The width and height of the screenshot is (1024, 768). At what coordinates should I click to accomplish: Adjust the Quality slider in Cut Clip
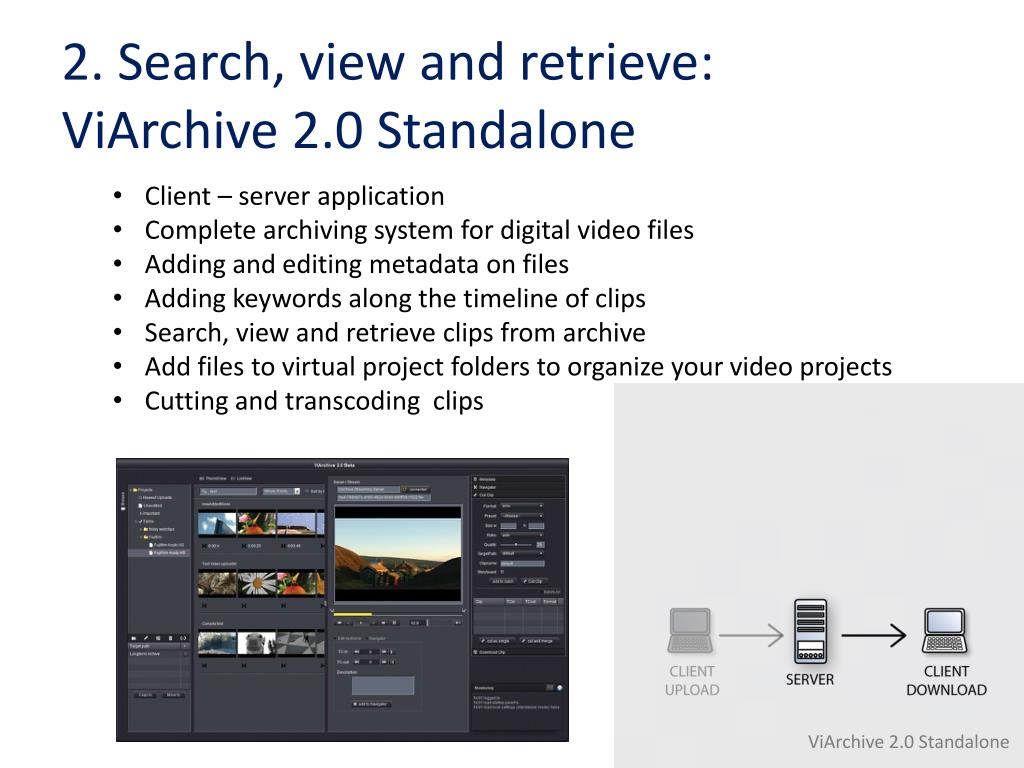point(516,544)
